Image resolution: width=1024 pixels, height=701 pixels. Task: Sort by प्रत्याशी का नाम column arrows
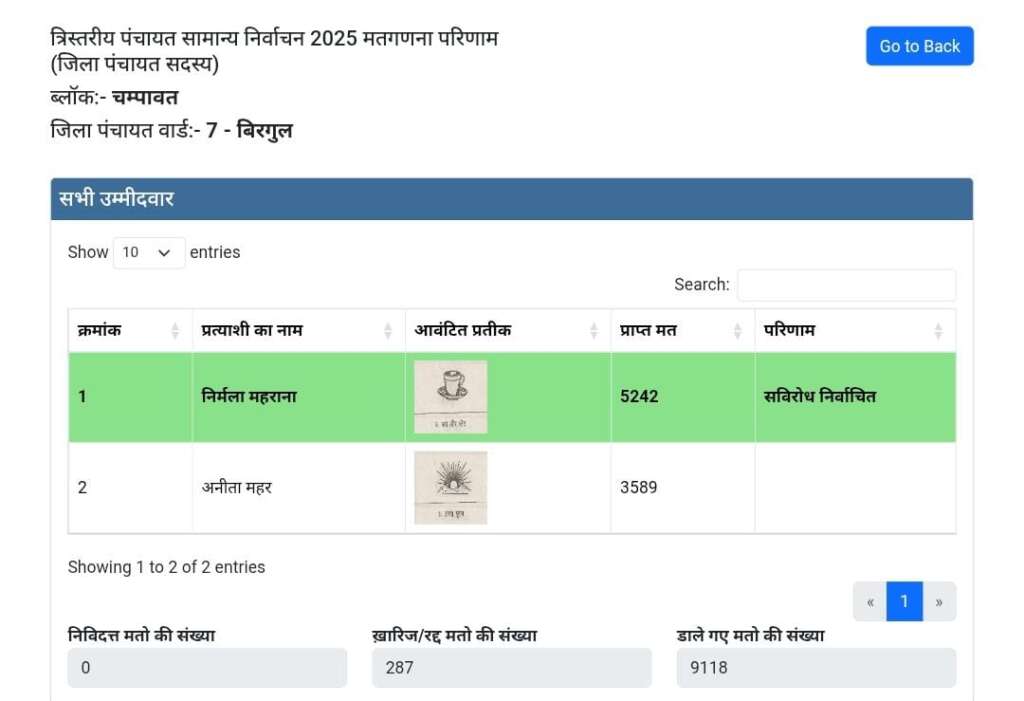click(388, 330)
